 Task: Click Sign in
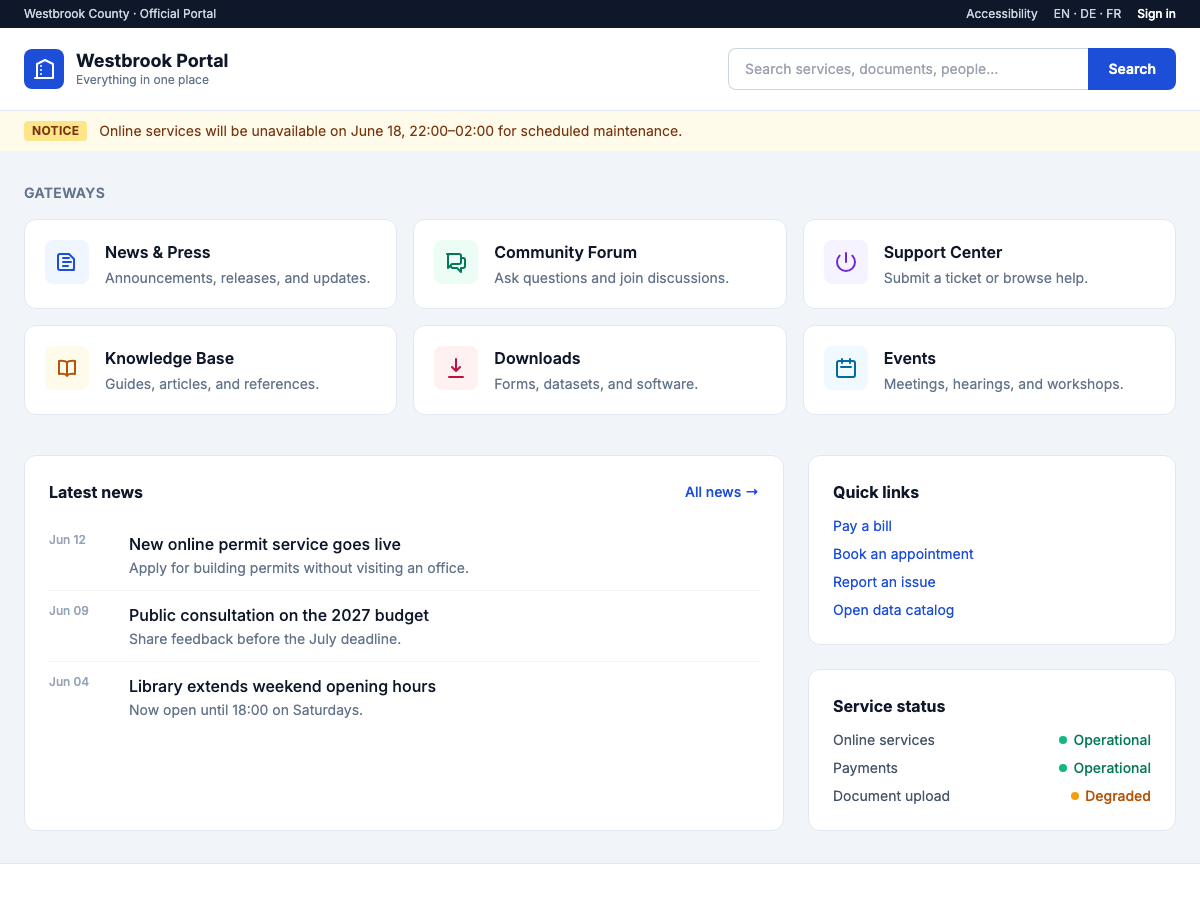click(1156, 14)
